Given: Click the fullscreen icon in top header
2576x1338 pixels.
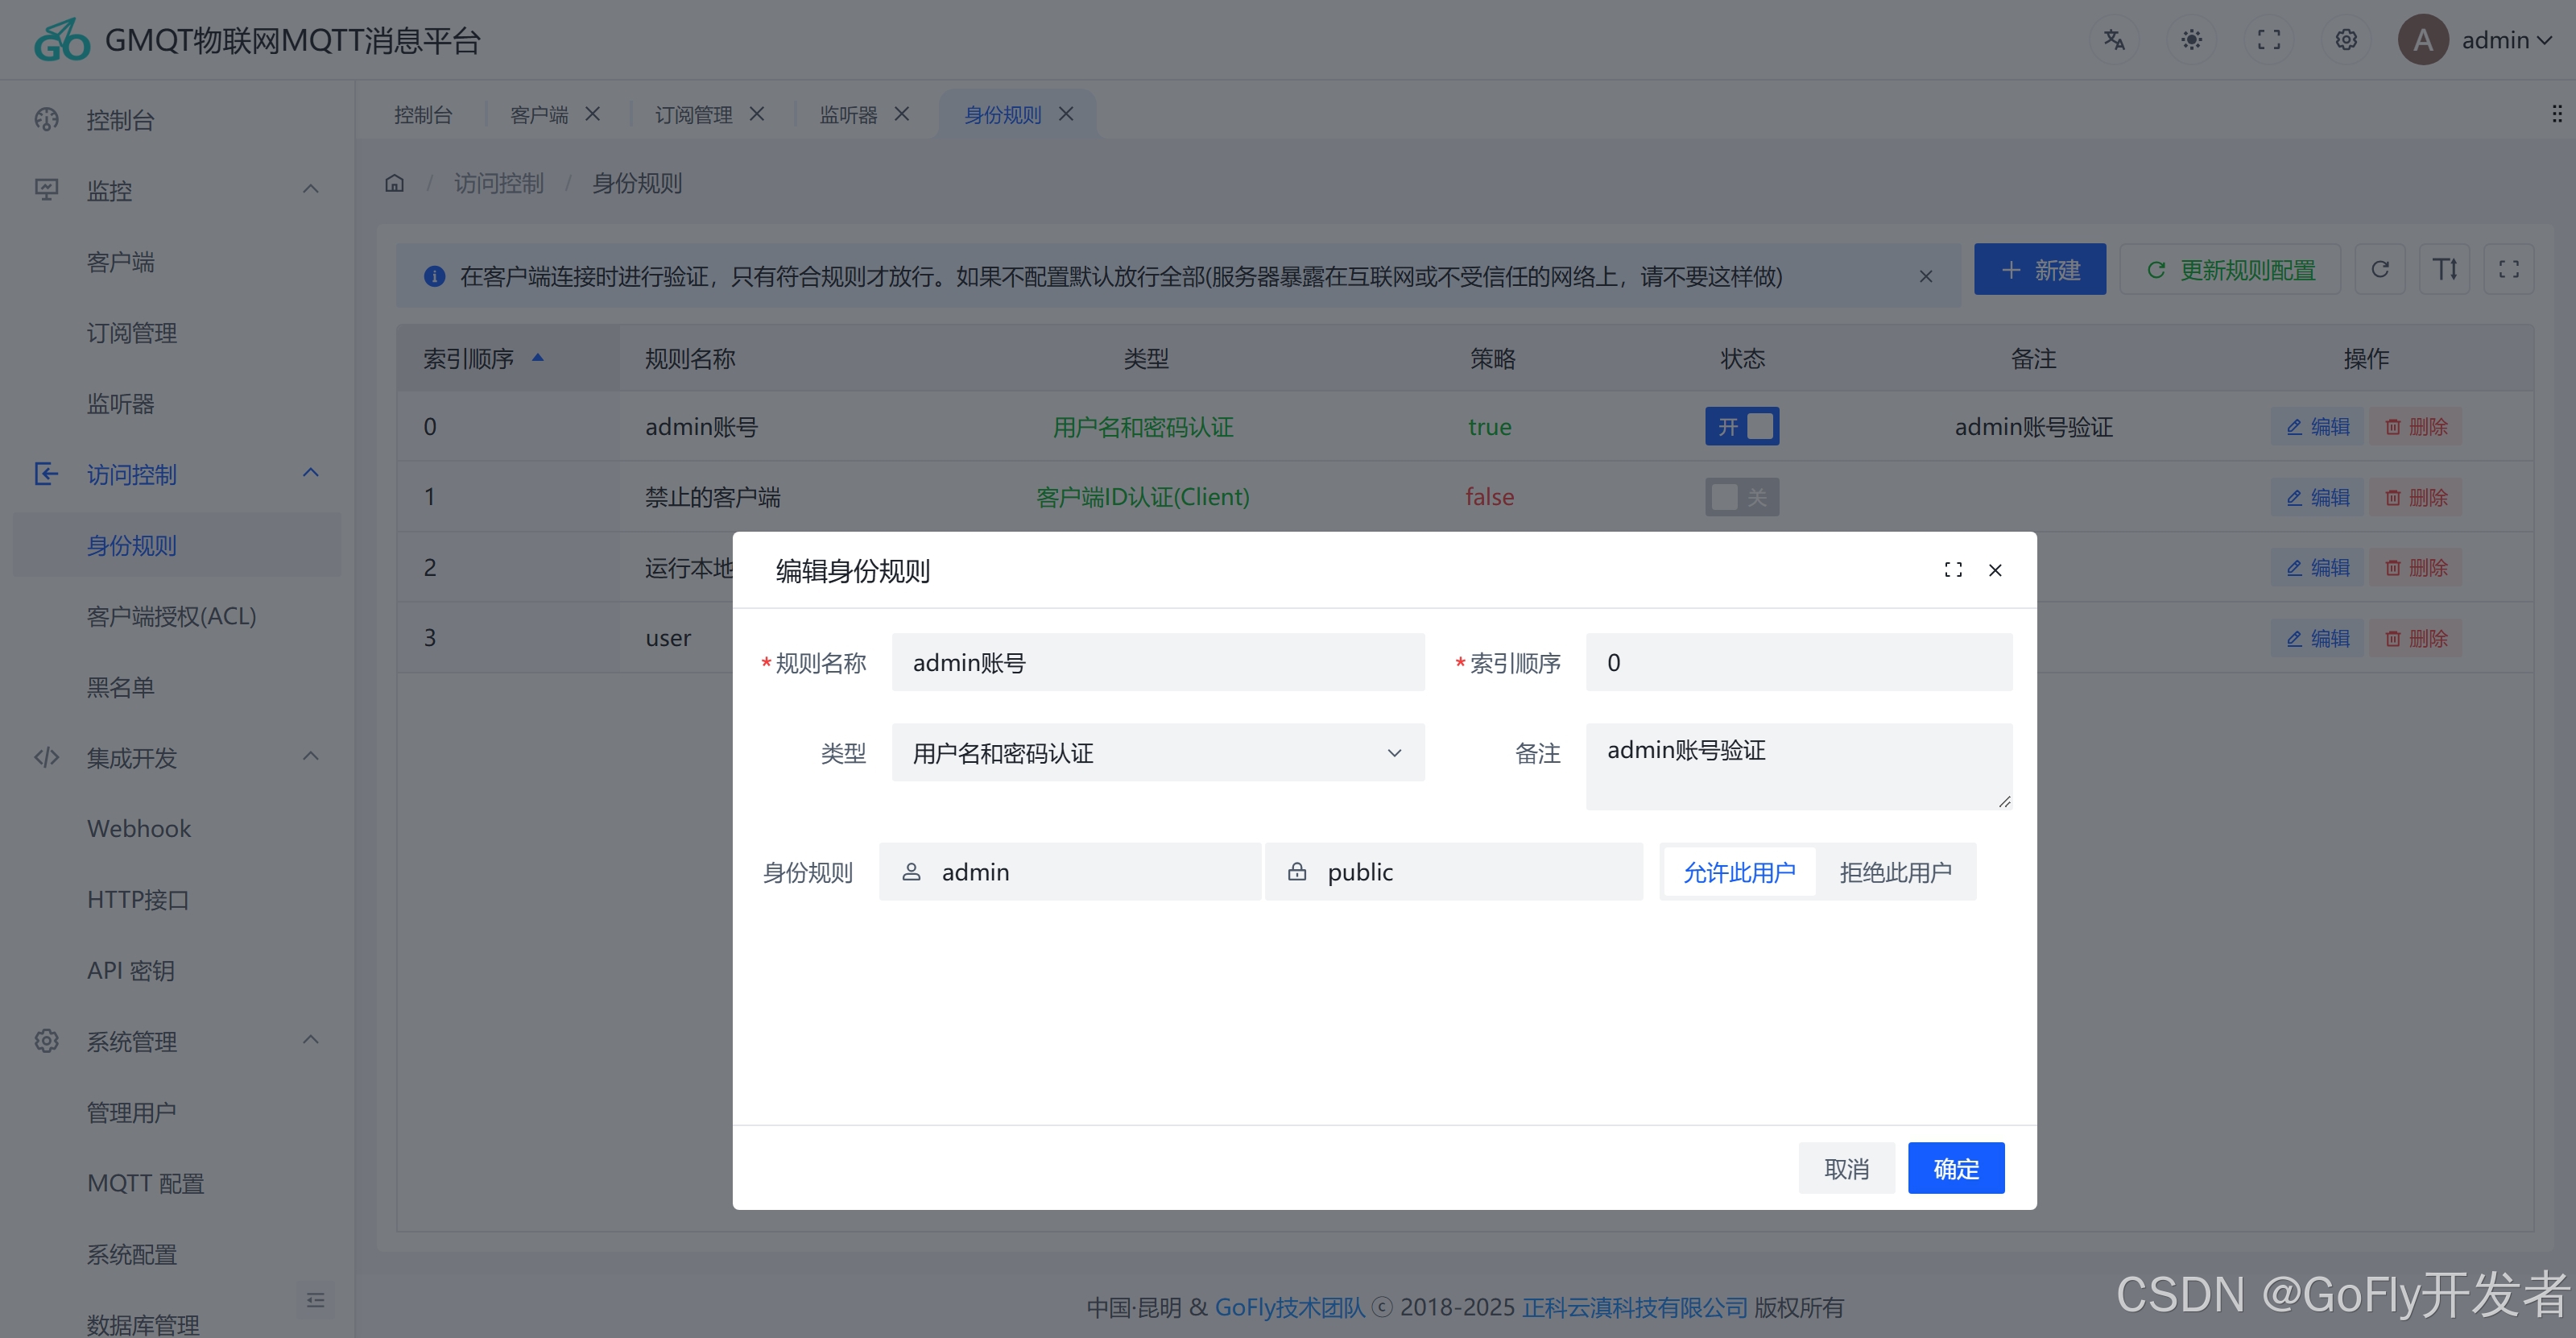Looking at the screenshot, I should (x=2269, y=40).
